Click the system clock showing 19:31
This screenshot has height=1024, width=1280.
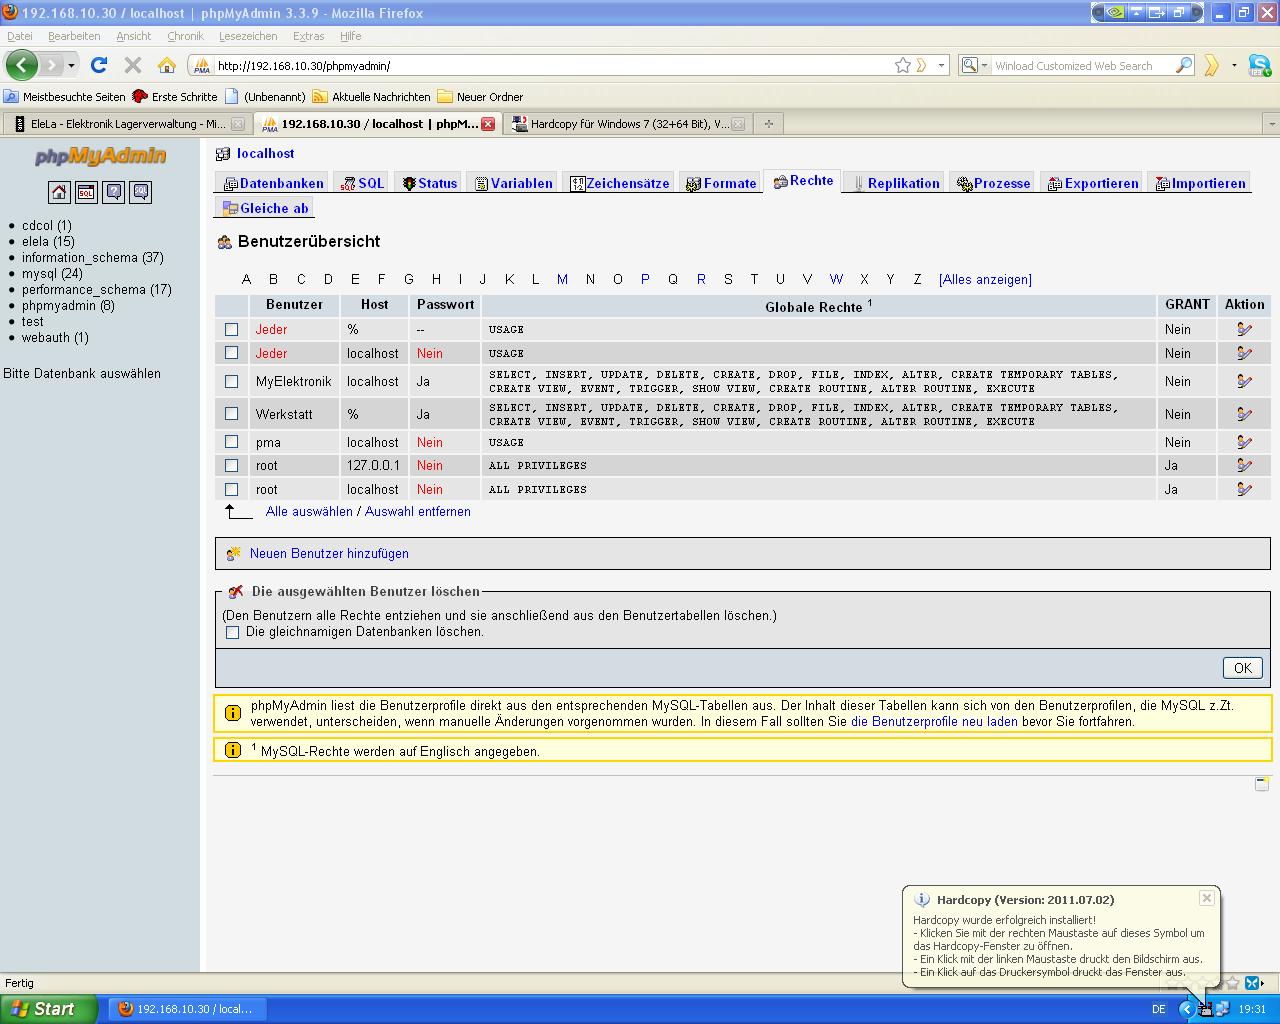tap(1252, 1009)
